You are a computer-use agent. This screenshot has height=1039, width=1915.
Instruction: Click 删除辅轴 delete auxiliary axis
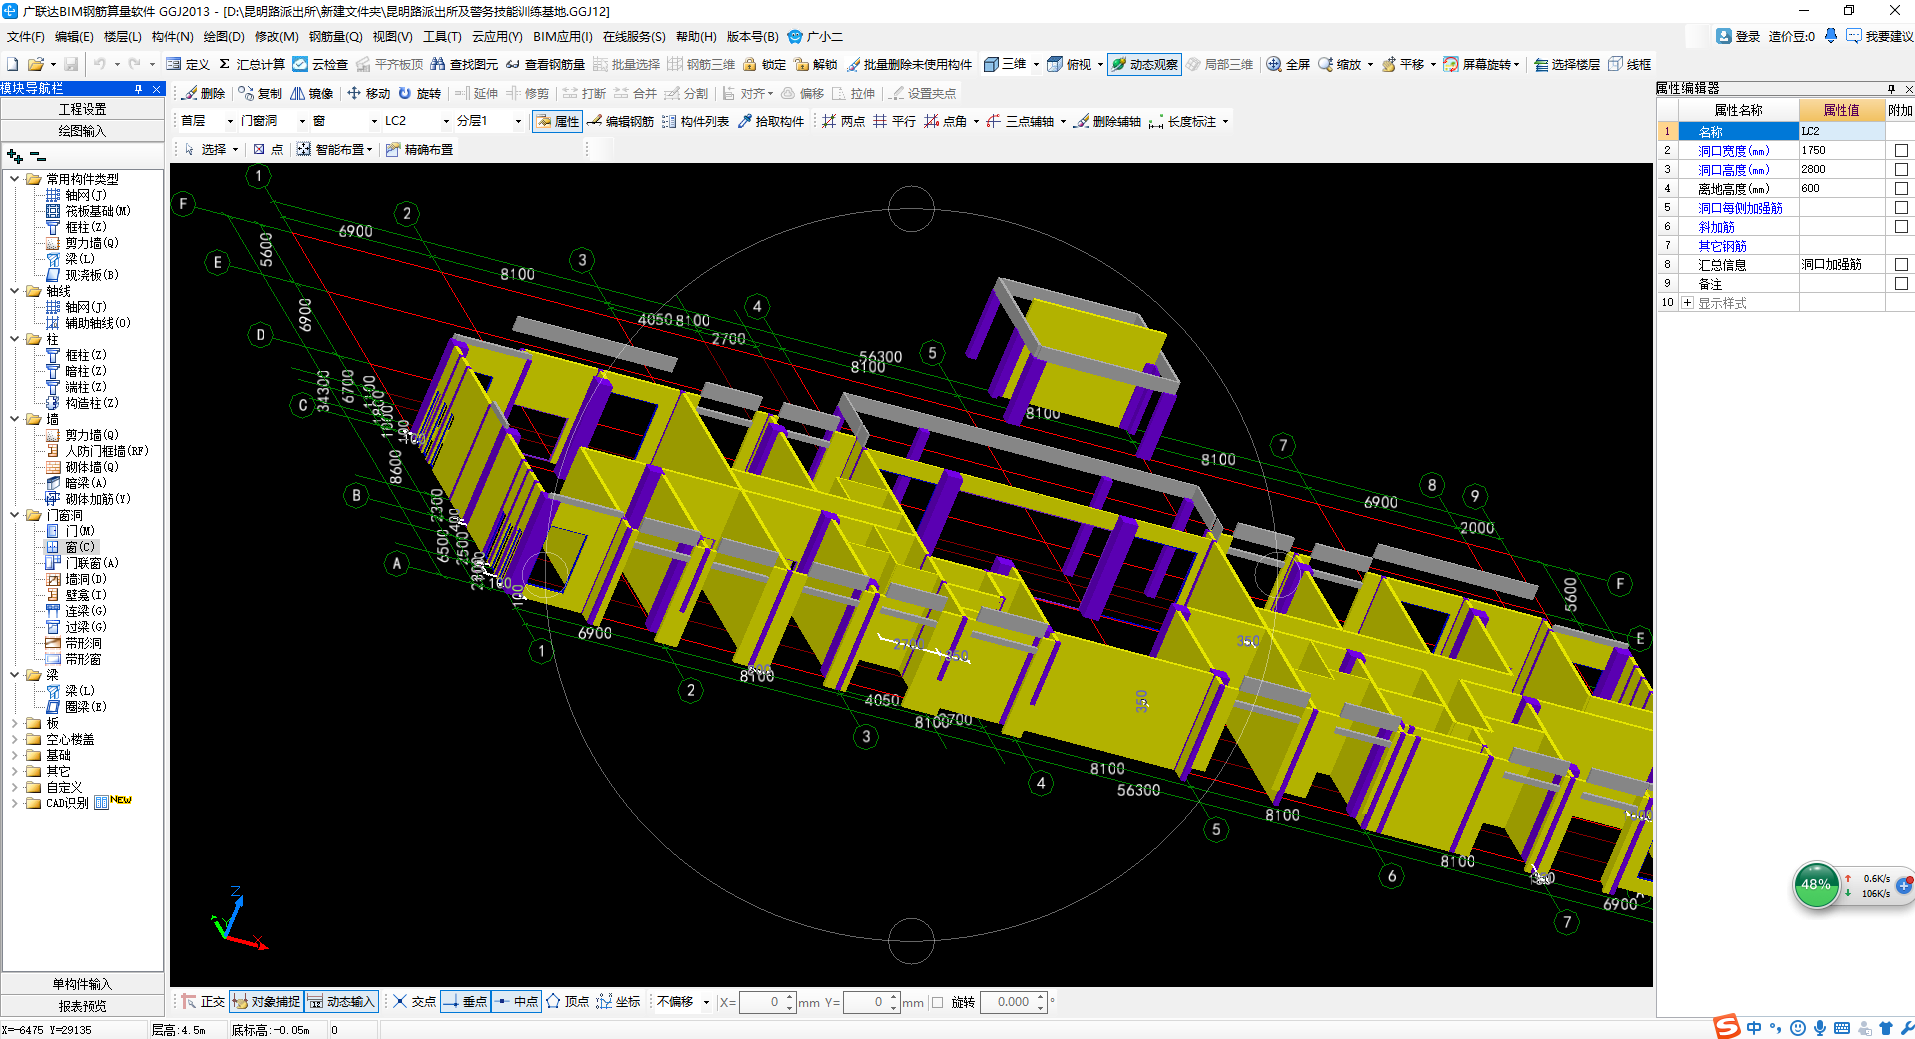point(1107,121)
